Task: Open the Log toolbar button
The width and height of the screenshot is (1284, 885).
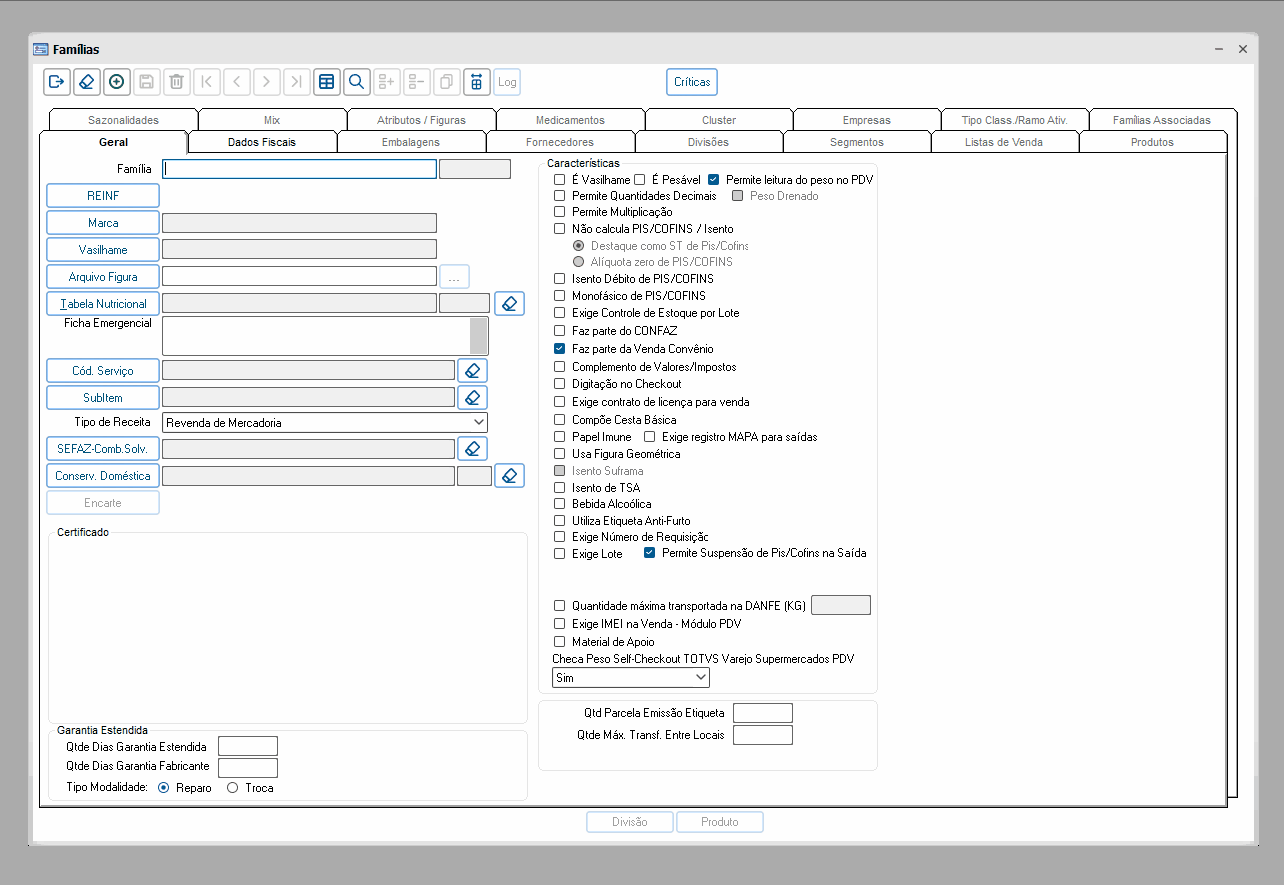Action: (507, 82)
